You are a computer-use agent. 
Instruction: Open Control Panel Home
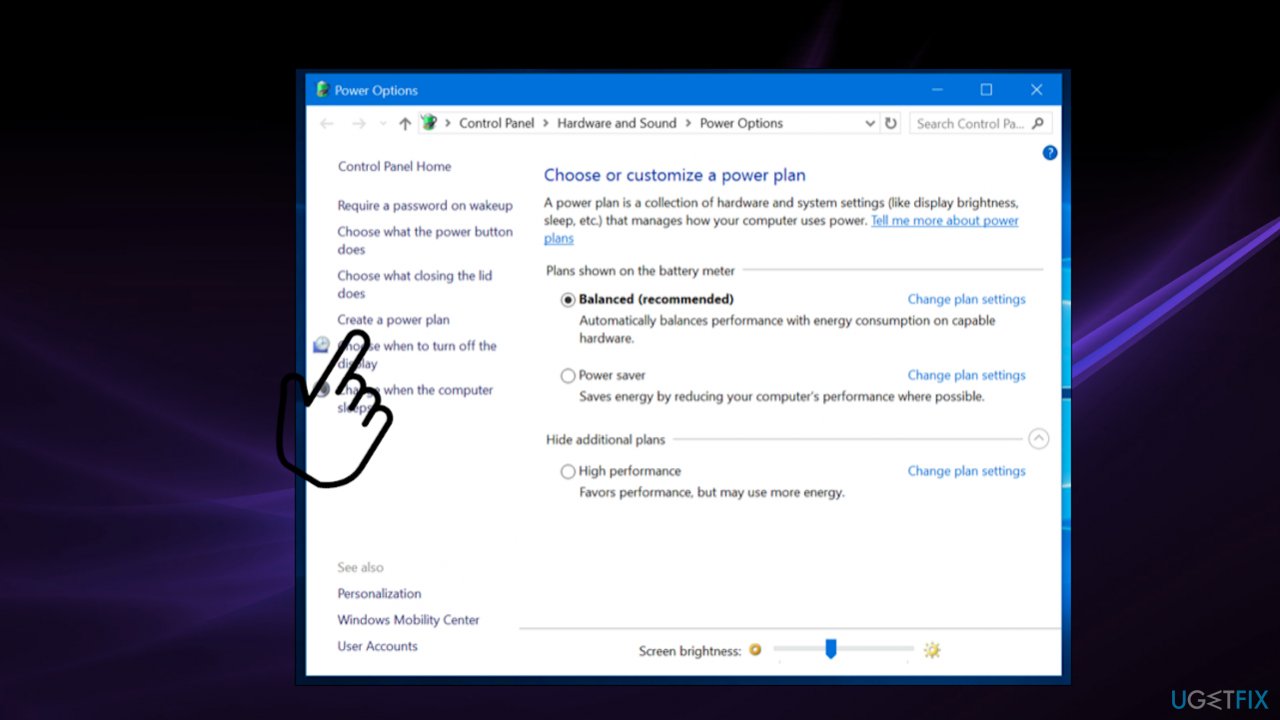(x=394, y=166)
